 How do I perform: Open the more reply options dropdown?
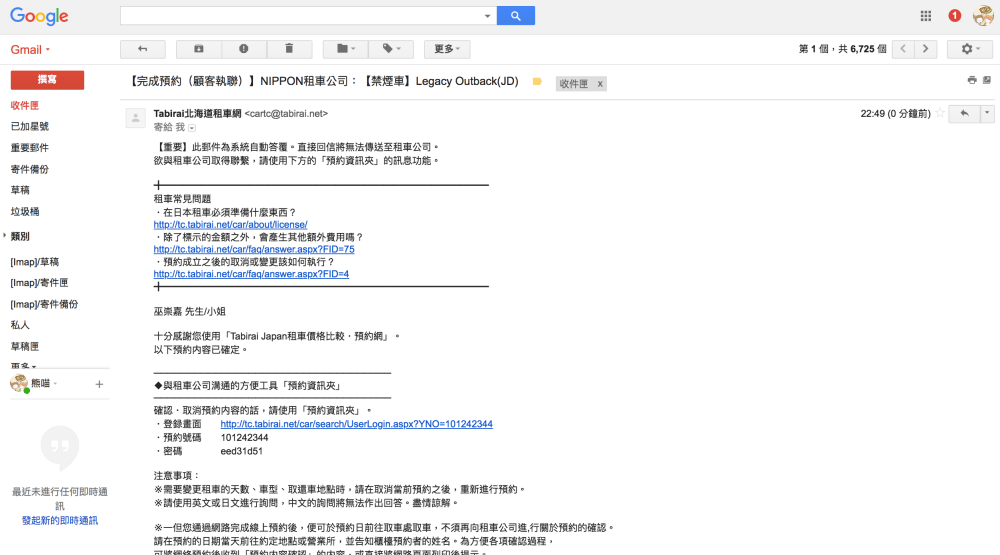pyautogui.click(x=987, y=114)
